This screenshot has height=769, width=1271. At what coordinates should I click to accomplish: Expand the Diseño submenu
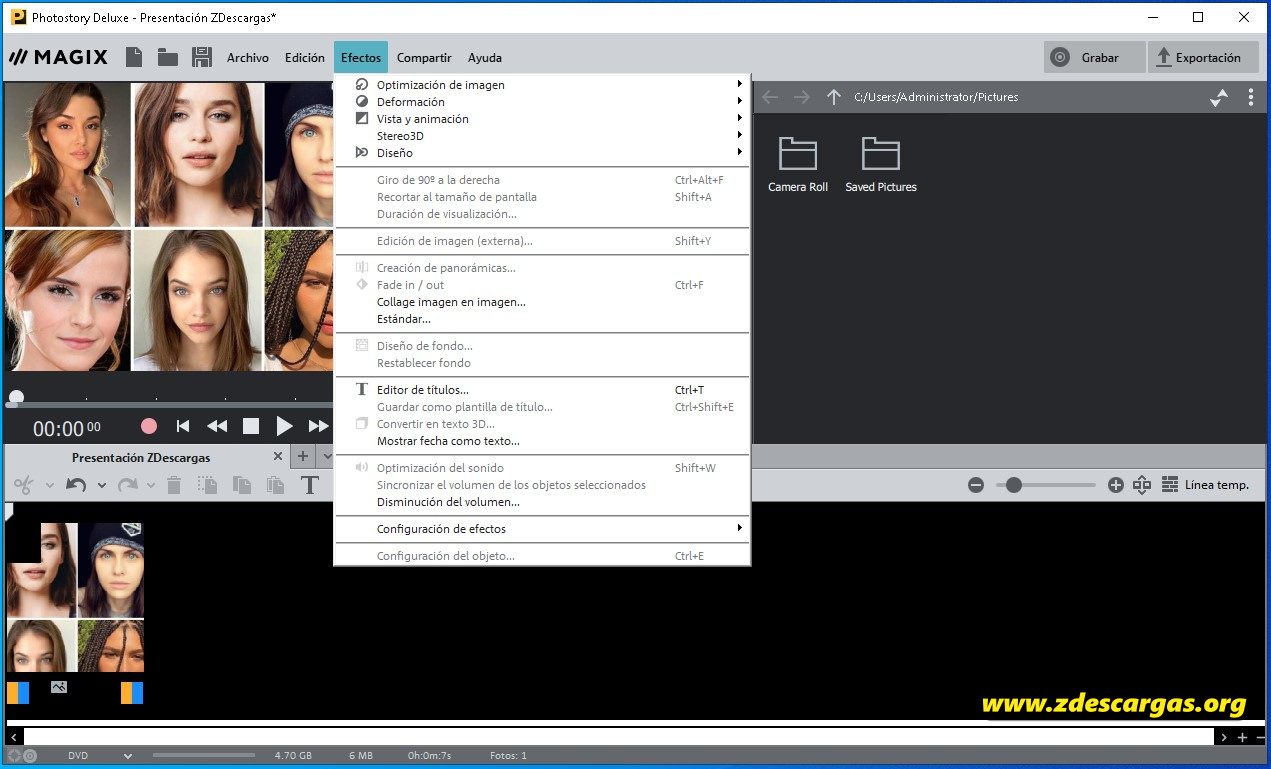click(542, 153)
